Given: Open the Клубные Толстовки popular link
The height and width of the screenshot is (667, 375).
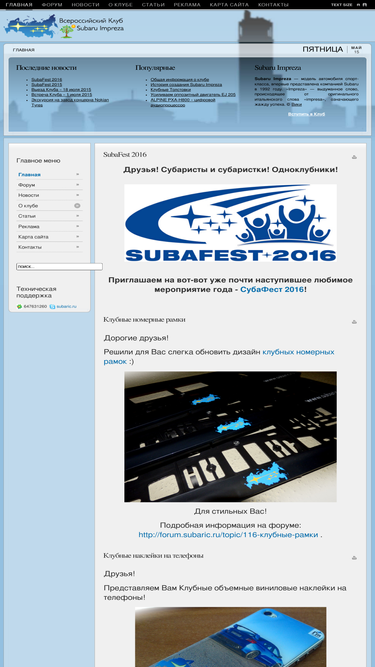Looking at the screenshot, I should pyautogui.click(x=171, y=90).
